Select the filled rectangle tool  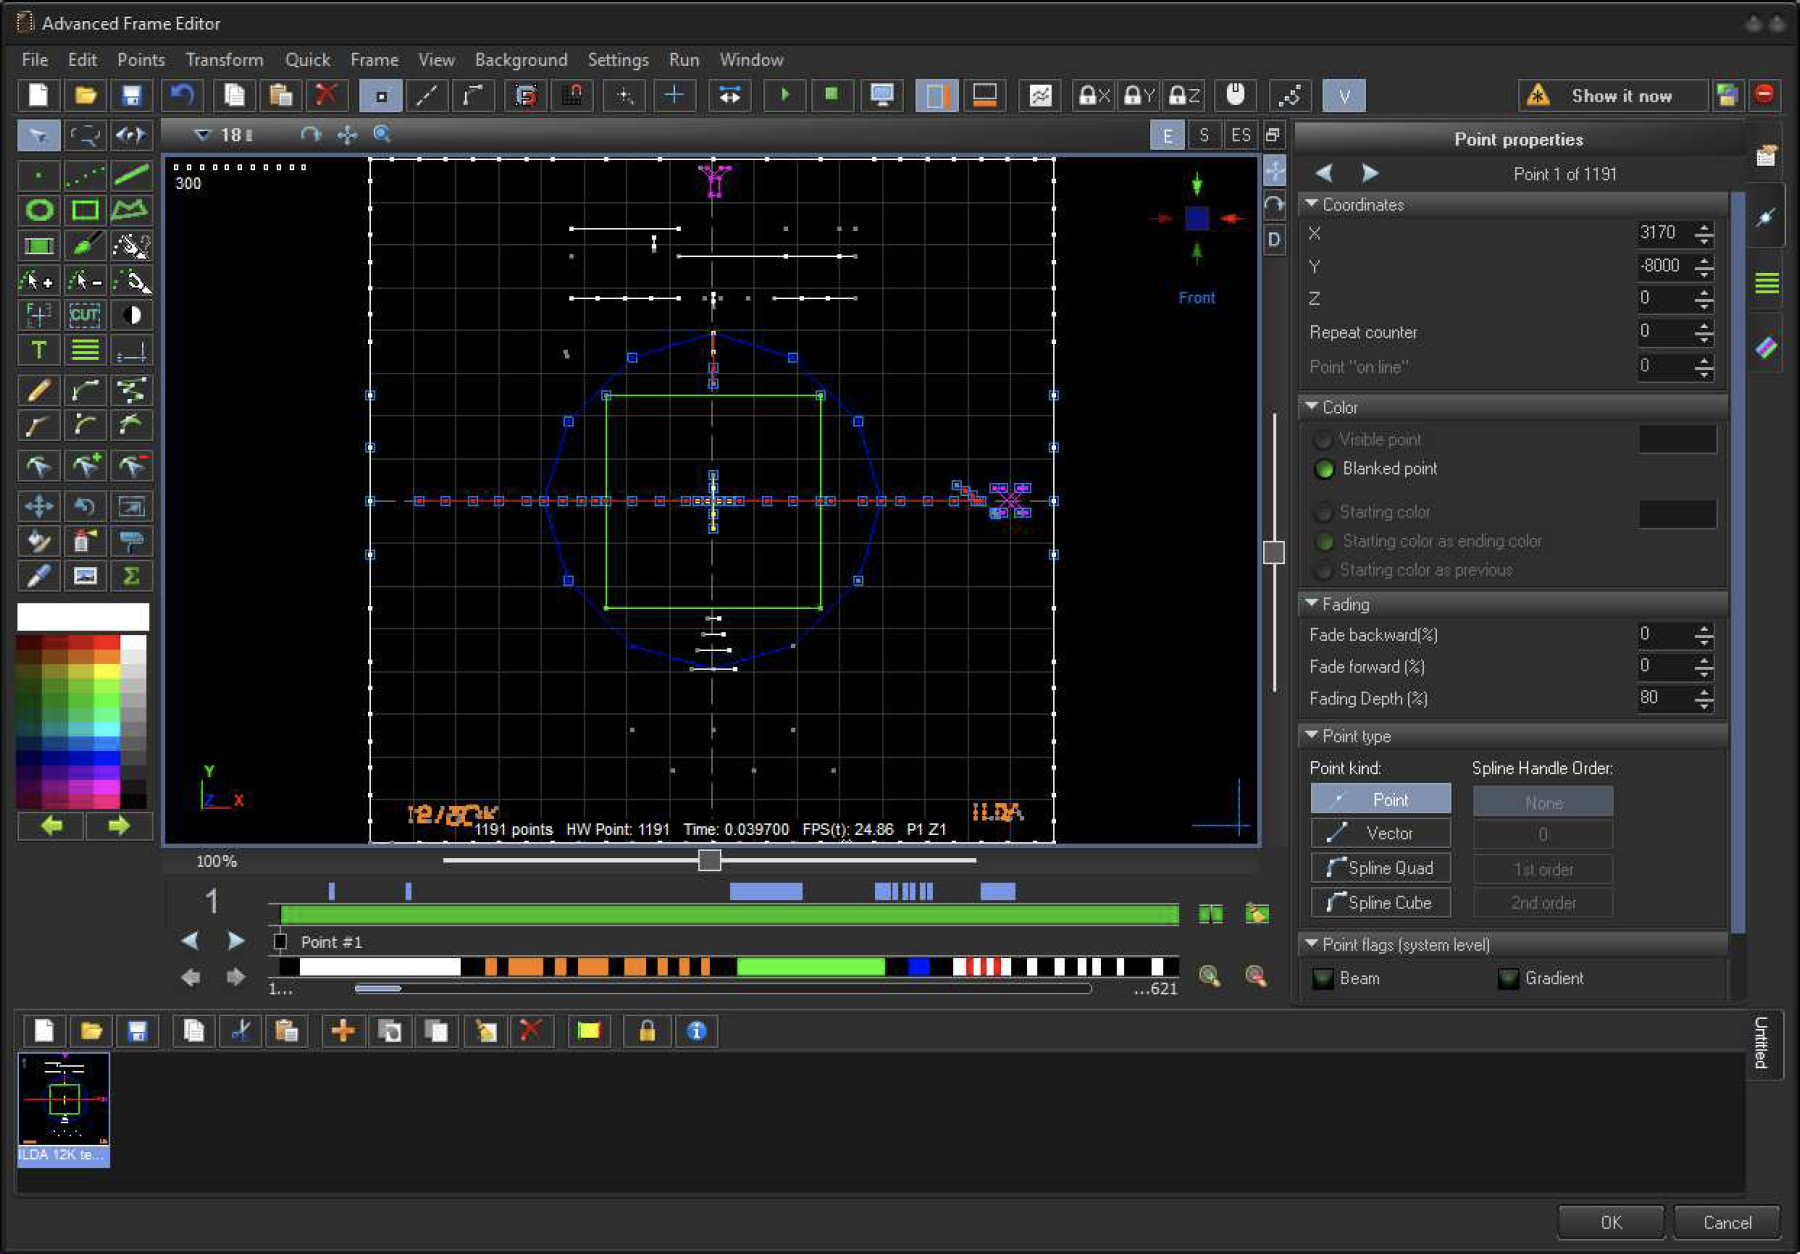tap(39, 246)
